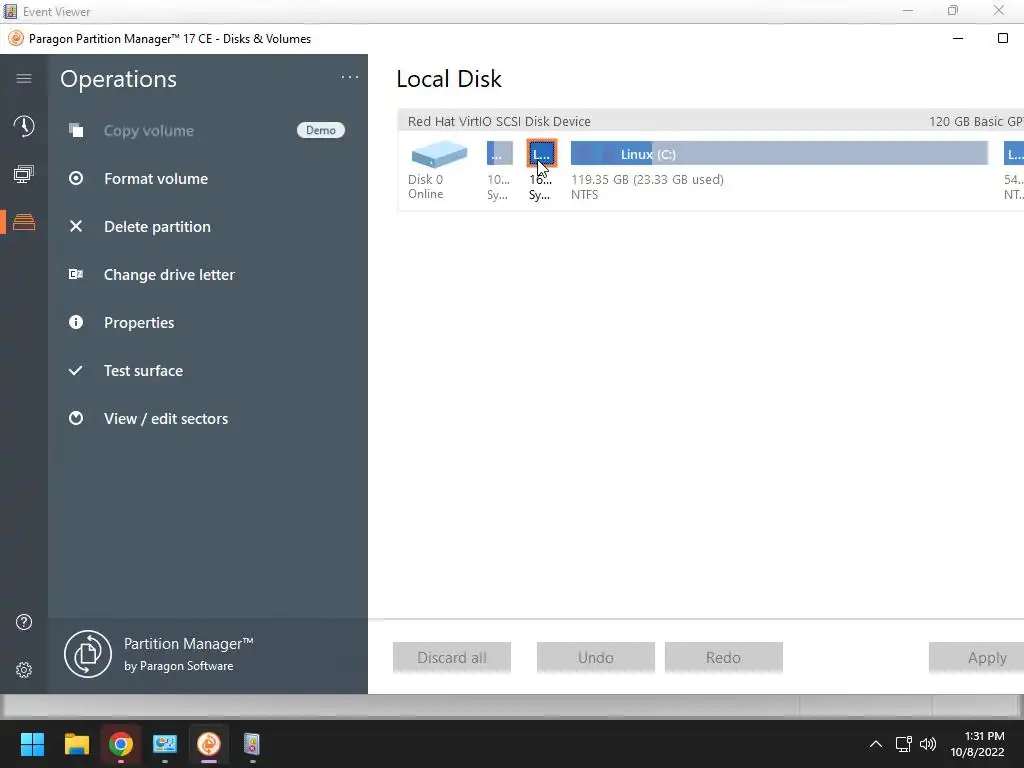Image resolution: width=1024 pixels, height=768 pixels.
Task: Click the Change drive letter icon
Action: 76,274
